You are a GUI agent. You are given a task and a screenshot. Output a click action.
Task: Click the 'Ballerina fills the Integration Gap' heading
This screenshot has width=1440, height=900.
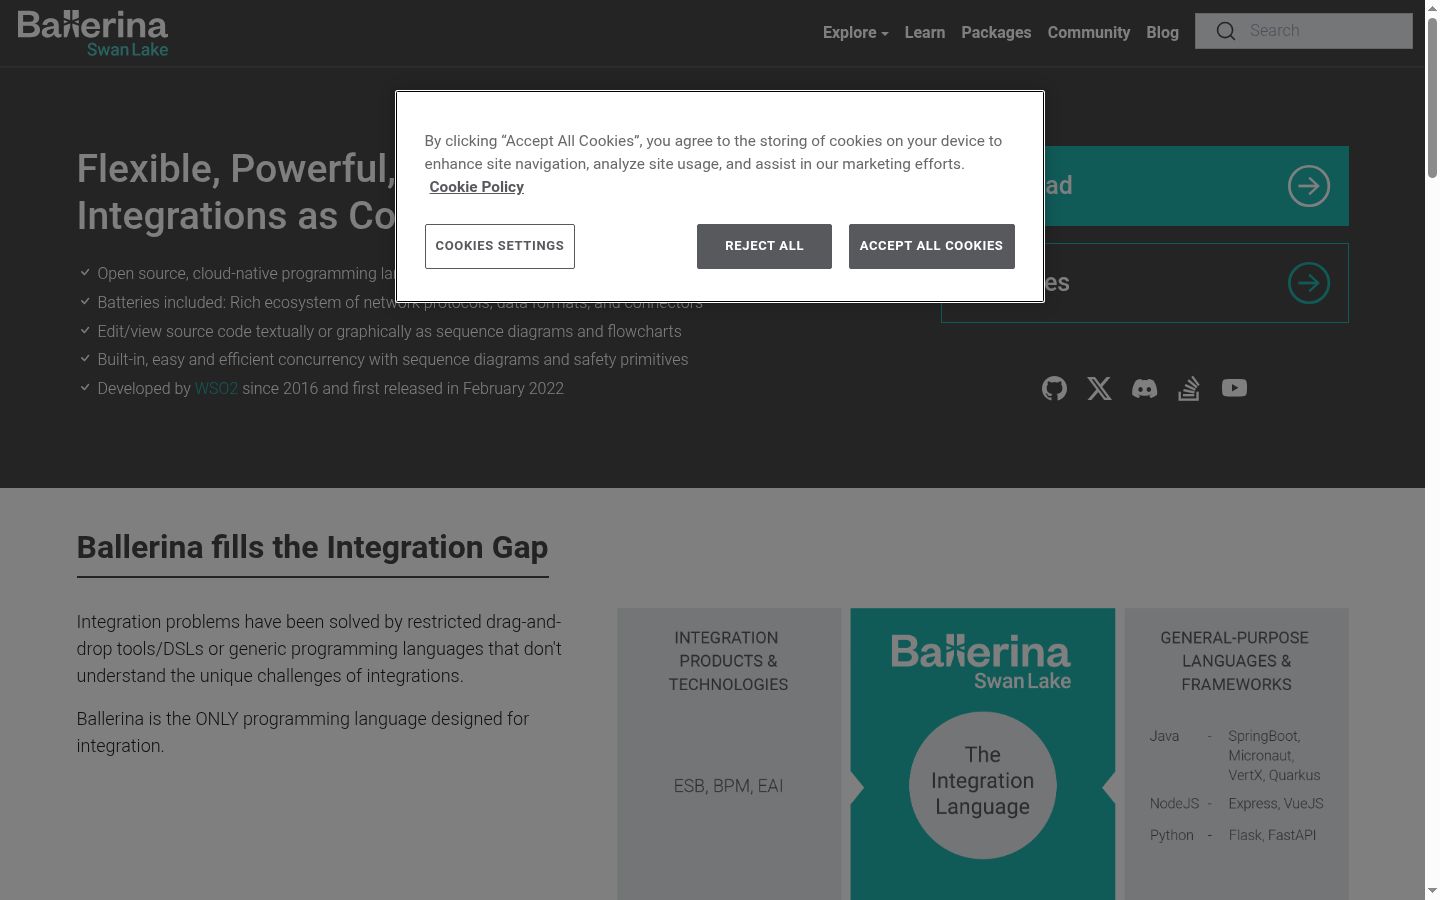coord(312,547)
